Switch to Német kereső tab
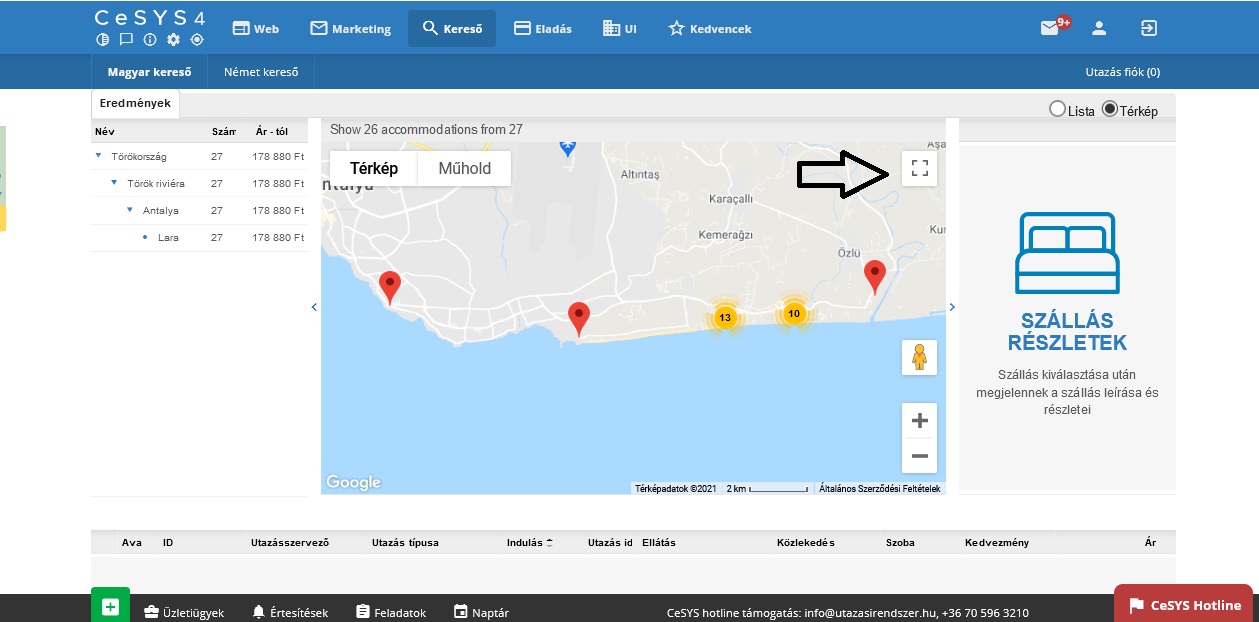The image size is (1259, 622). click(x=261, y=72)
